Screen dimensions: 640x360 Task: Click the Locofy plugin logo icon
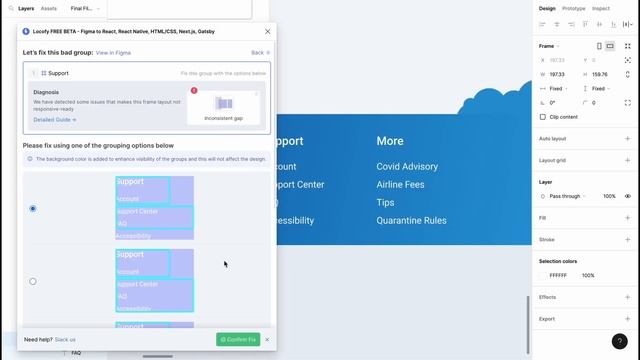coord(26,31)
